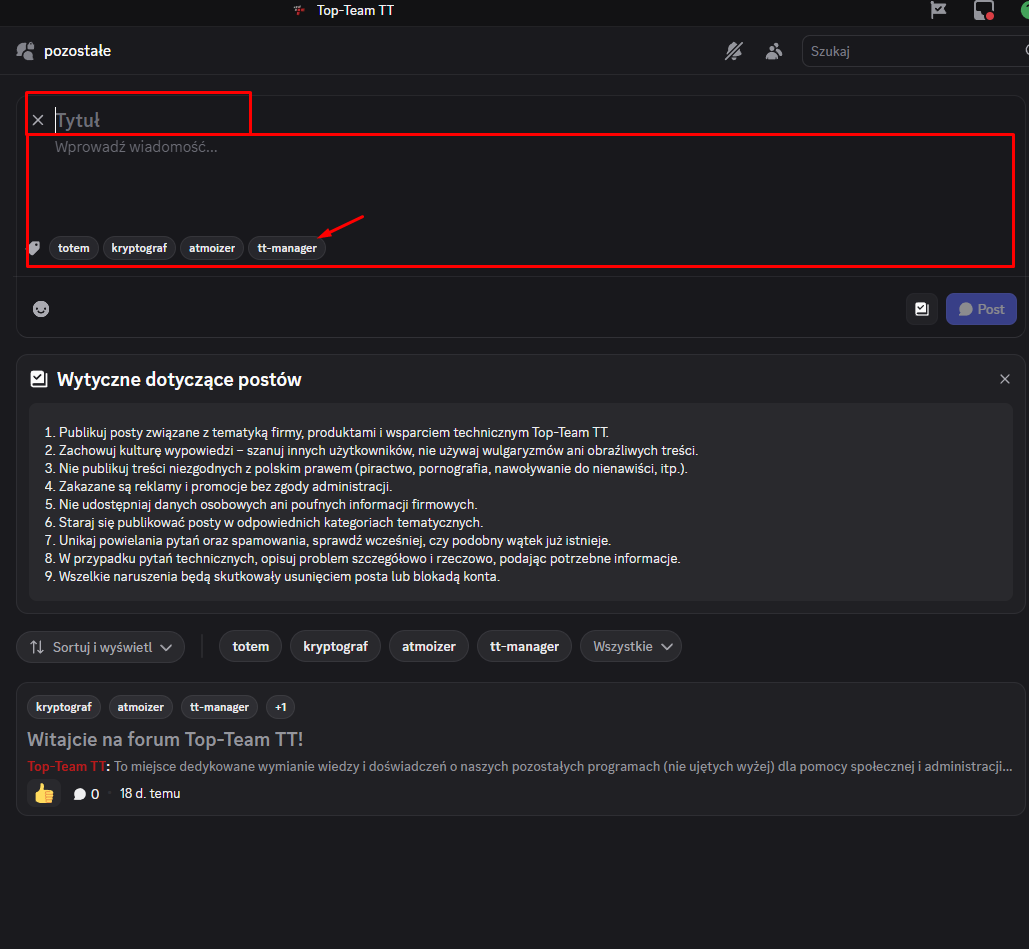
Task: Click the atmoizer tag on the welcome post
Action: (140, 707)
